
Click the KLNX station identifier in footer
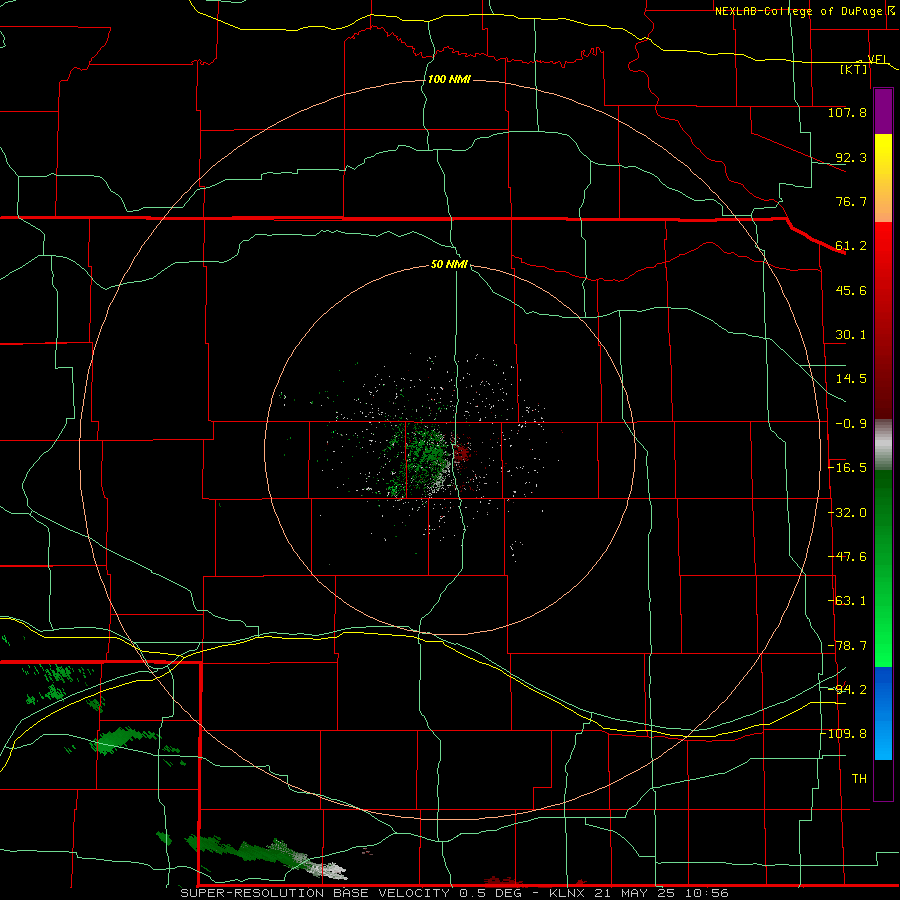coord(567,893)
